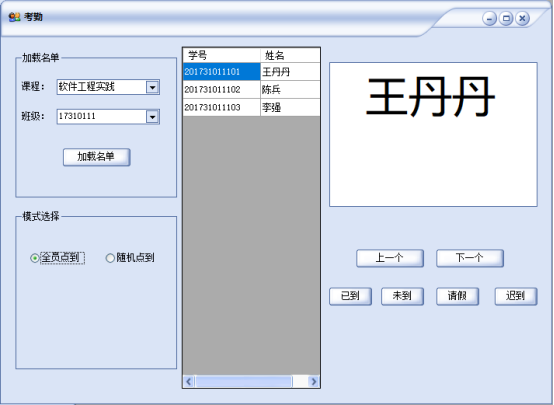Open the 课程 dropdown arrow
Image resolution: width=554 pixels, height=405 pixels.
point(152,87)
